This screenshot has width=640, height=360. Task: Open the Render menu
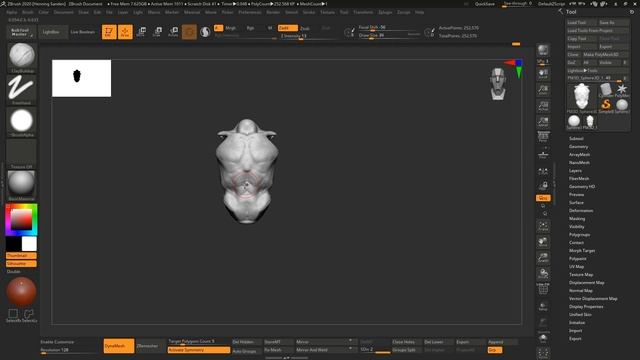pos(273,12)
